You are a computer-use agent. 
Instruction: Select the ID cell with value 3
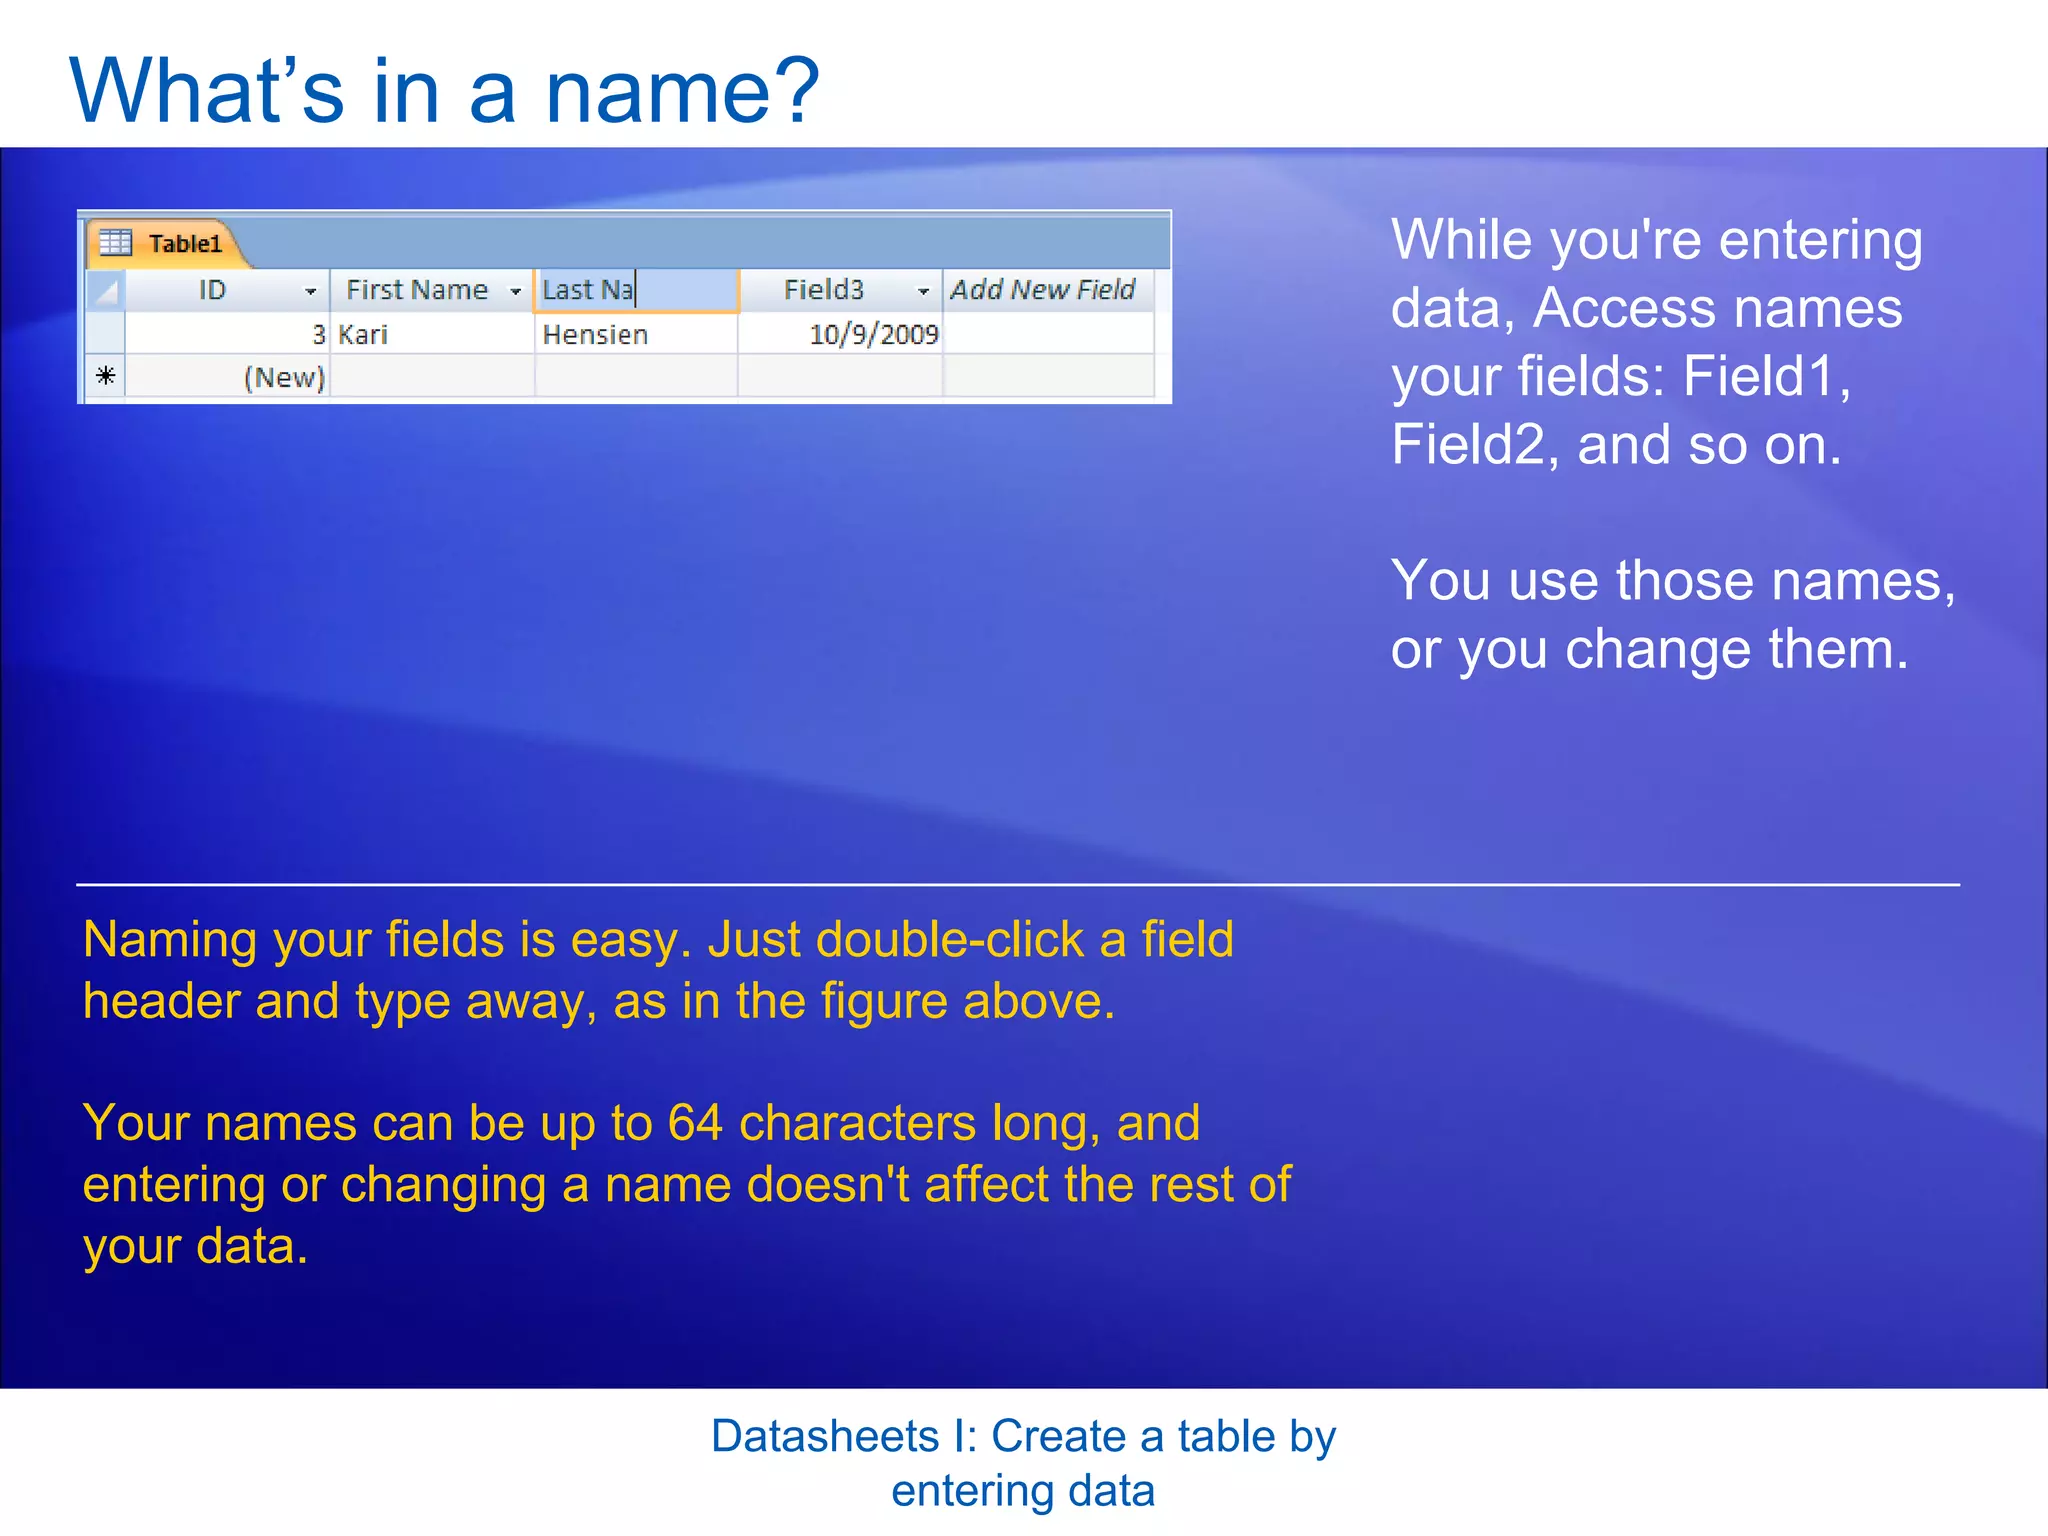(227, 334)
